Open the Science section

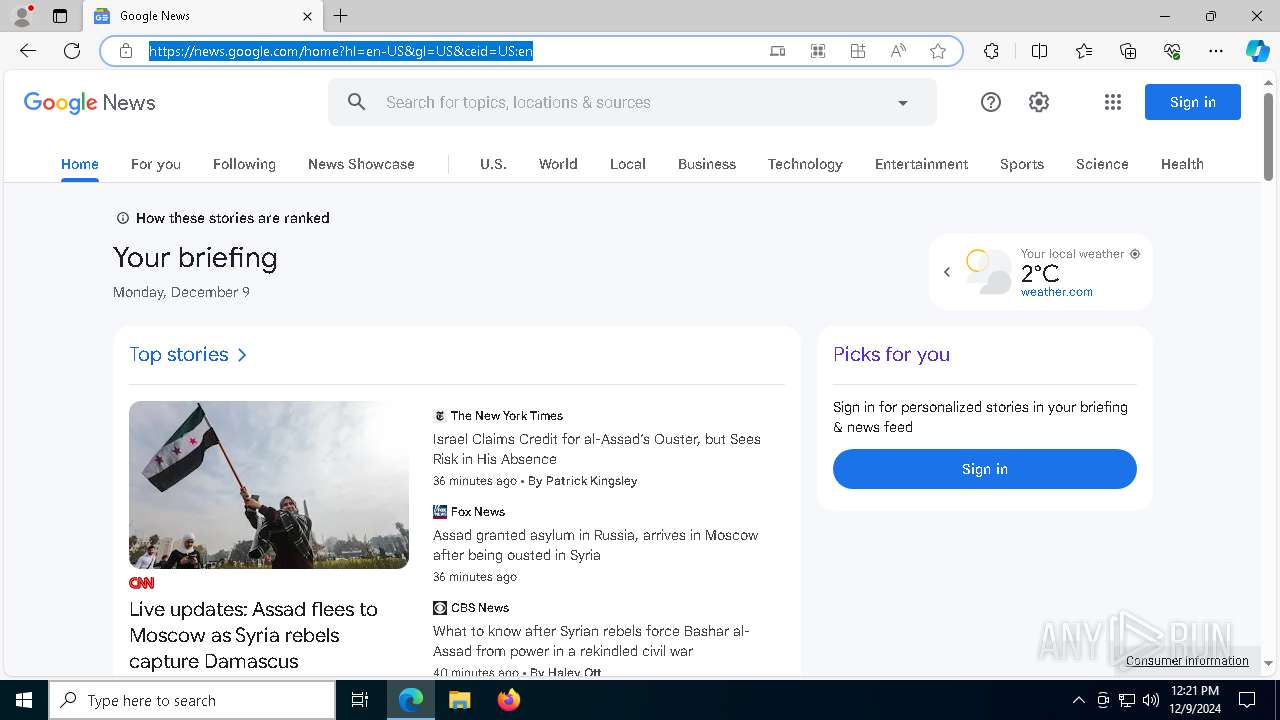tap(1102, 164)
